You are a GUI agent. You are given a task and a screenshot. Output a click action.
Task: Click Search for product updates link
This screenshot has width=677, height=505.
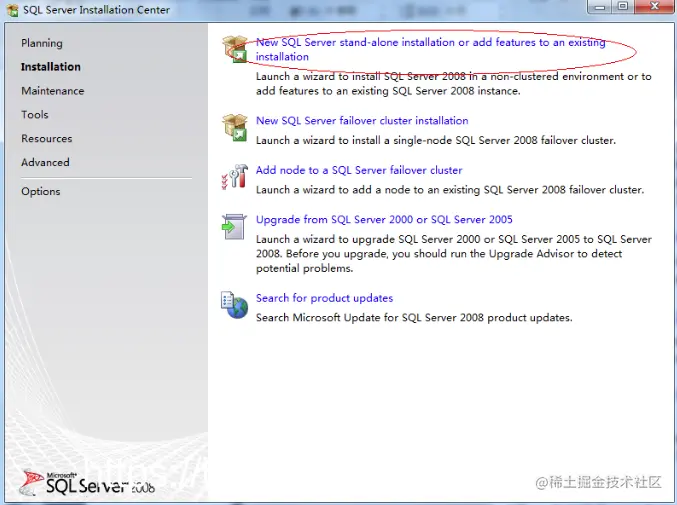tap(325, 298)
